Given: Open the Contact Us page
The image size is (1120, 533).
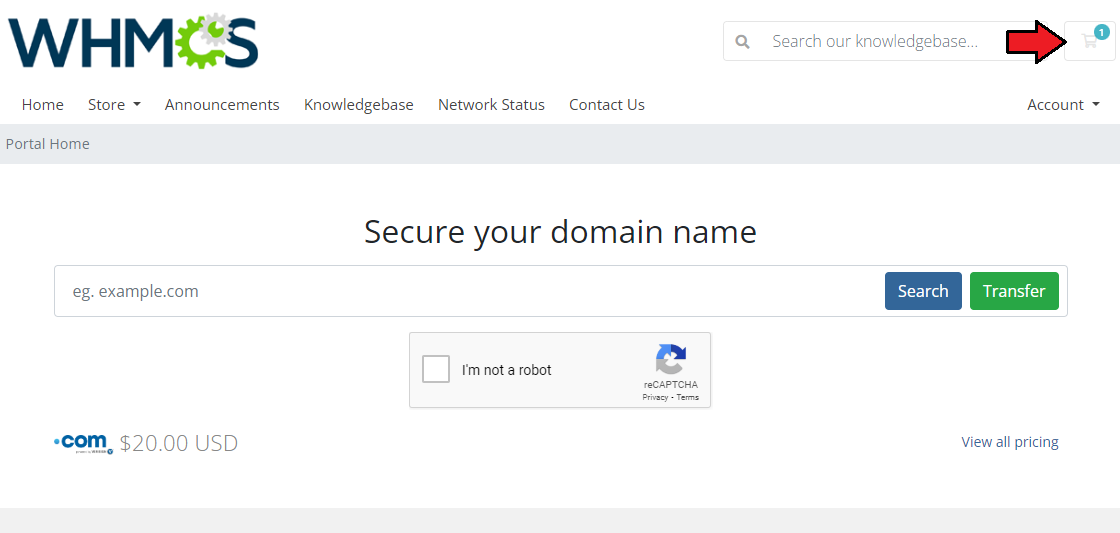Looking at the screenshot, I should (607, 104).
